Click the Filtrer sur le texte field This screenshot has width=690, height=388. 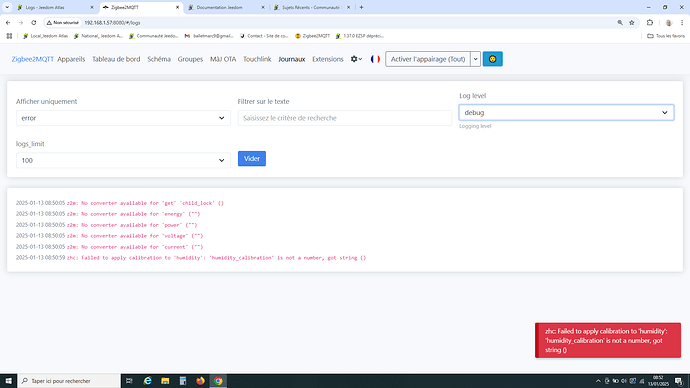(x=345, y=118)
